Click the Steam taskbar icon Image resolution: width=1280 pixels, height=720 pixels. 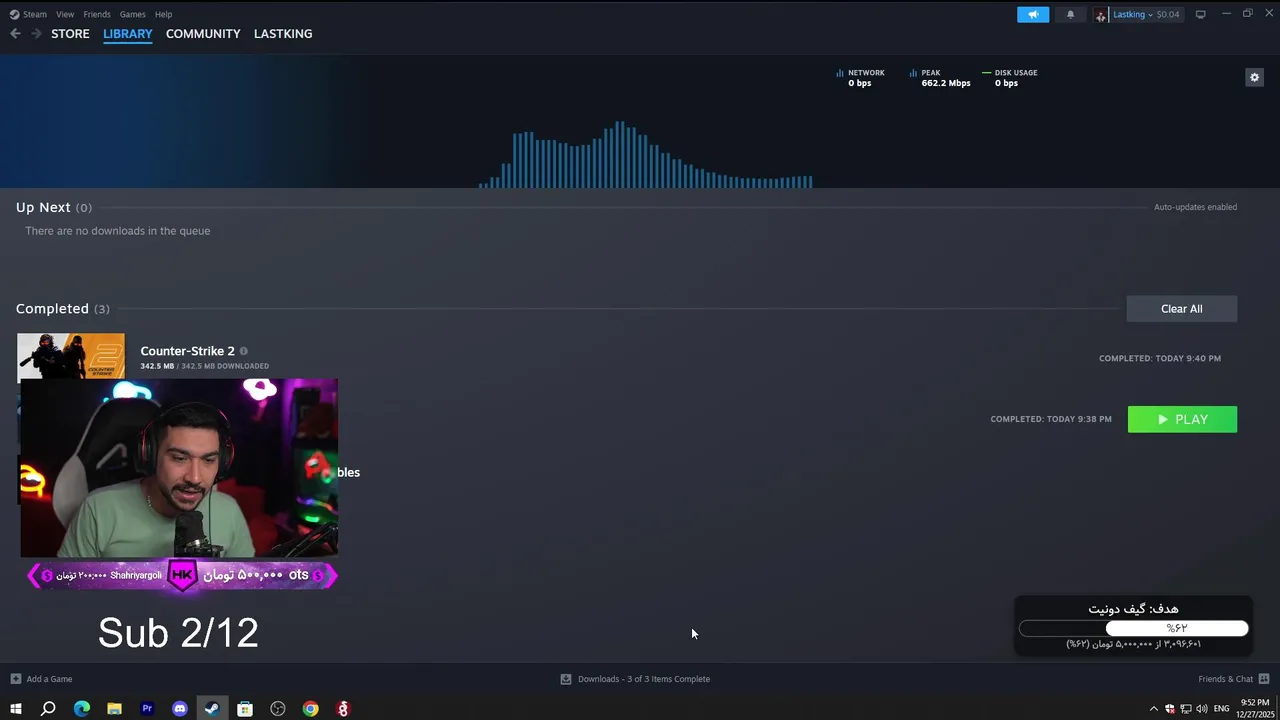212,709
